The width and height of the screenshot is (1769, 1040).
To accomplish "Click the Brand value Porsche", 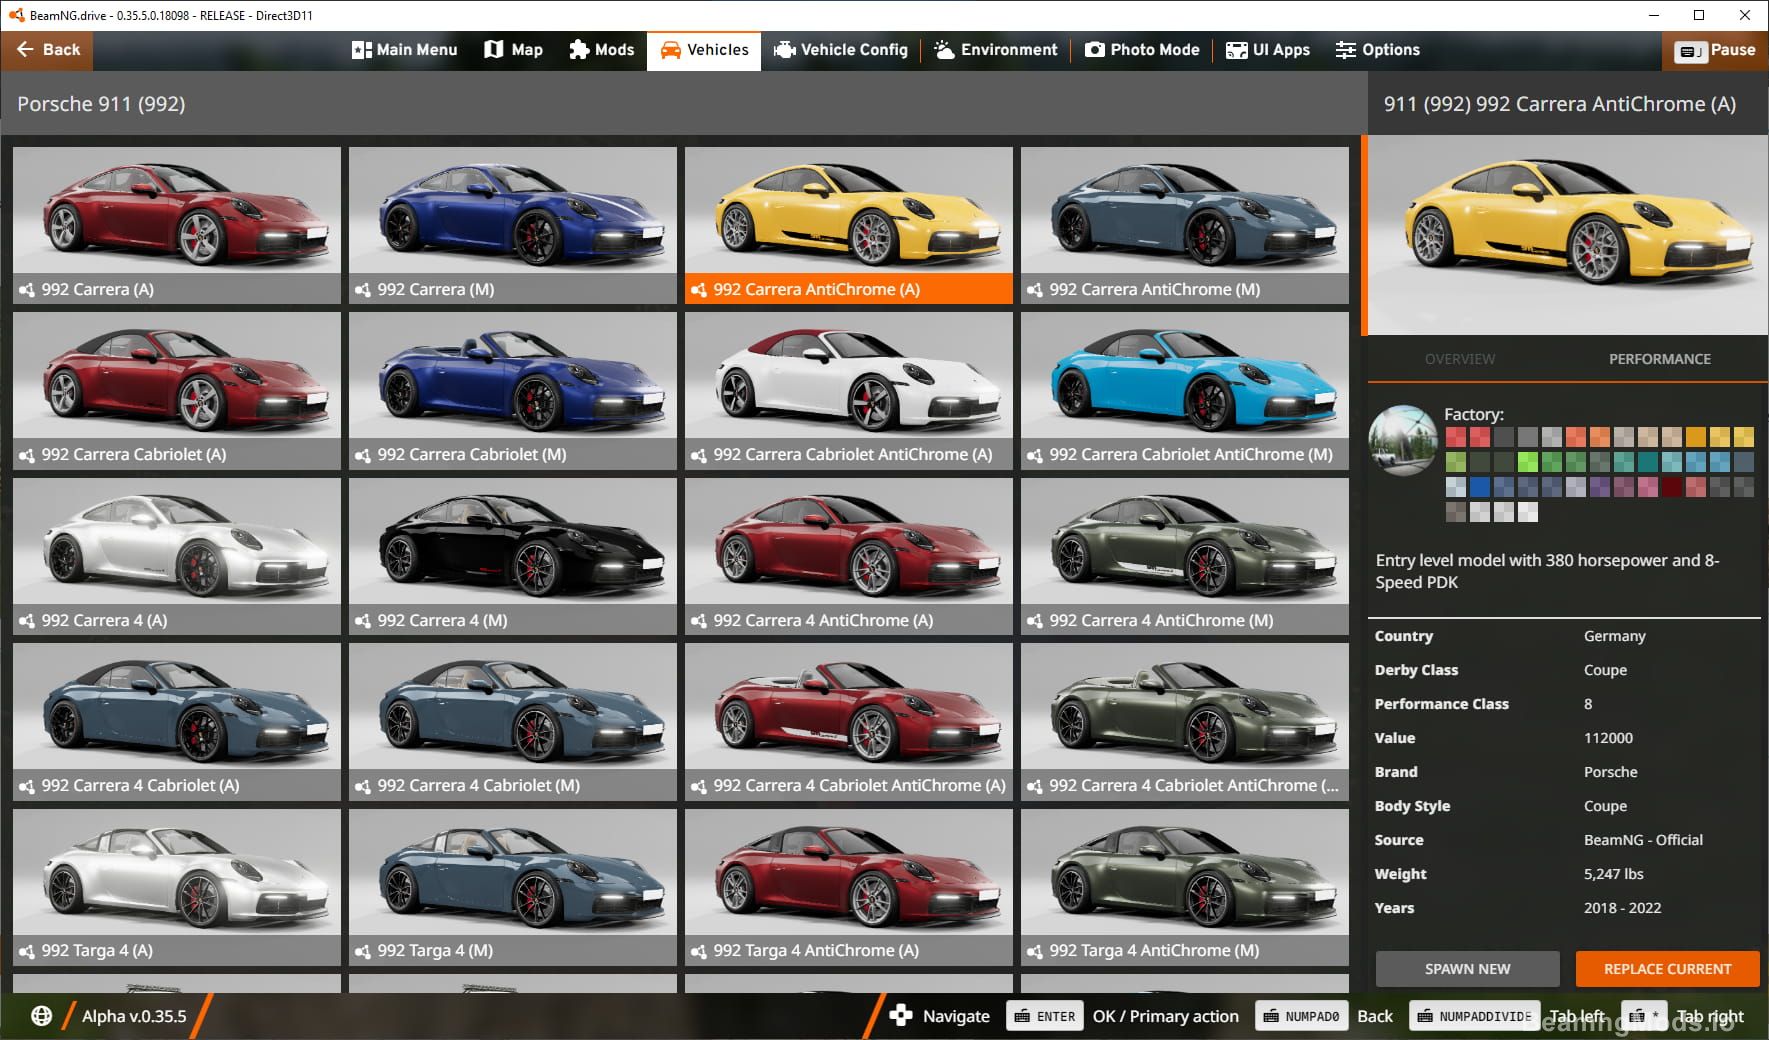I will click(x=1610, y=772).
